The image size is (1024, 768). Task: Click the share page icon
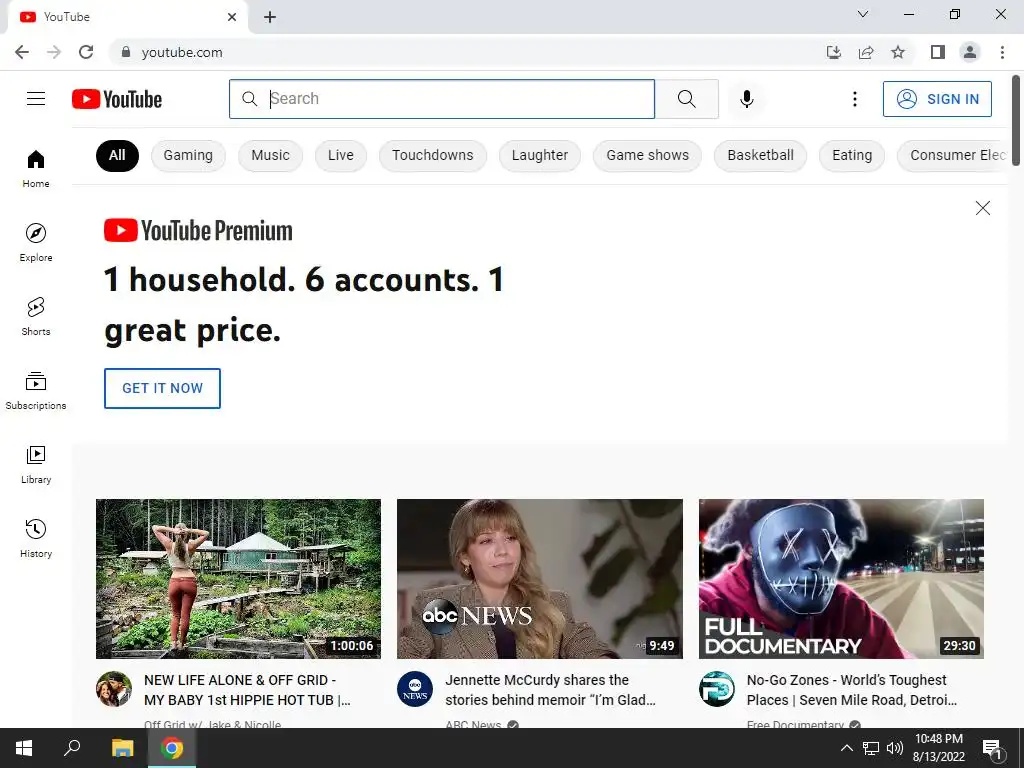click(x=866, y=52)
